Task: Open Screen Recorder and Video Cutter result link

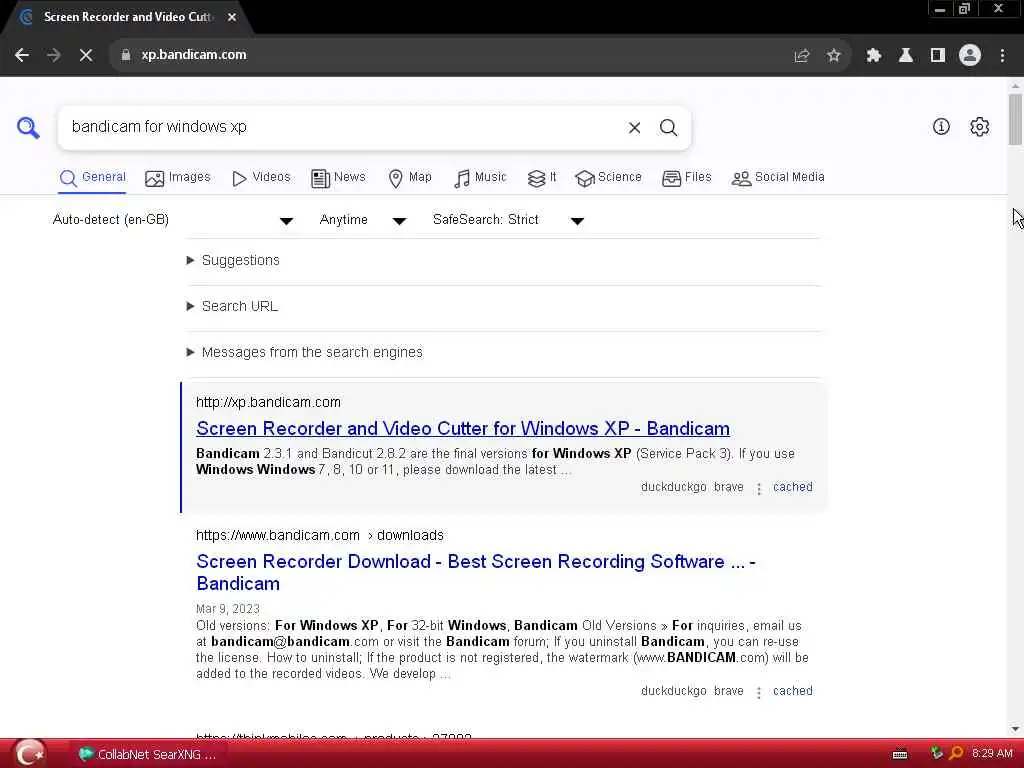Action: pos(463,428)
